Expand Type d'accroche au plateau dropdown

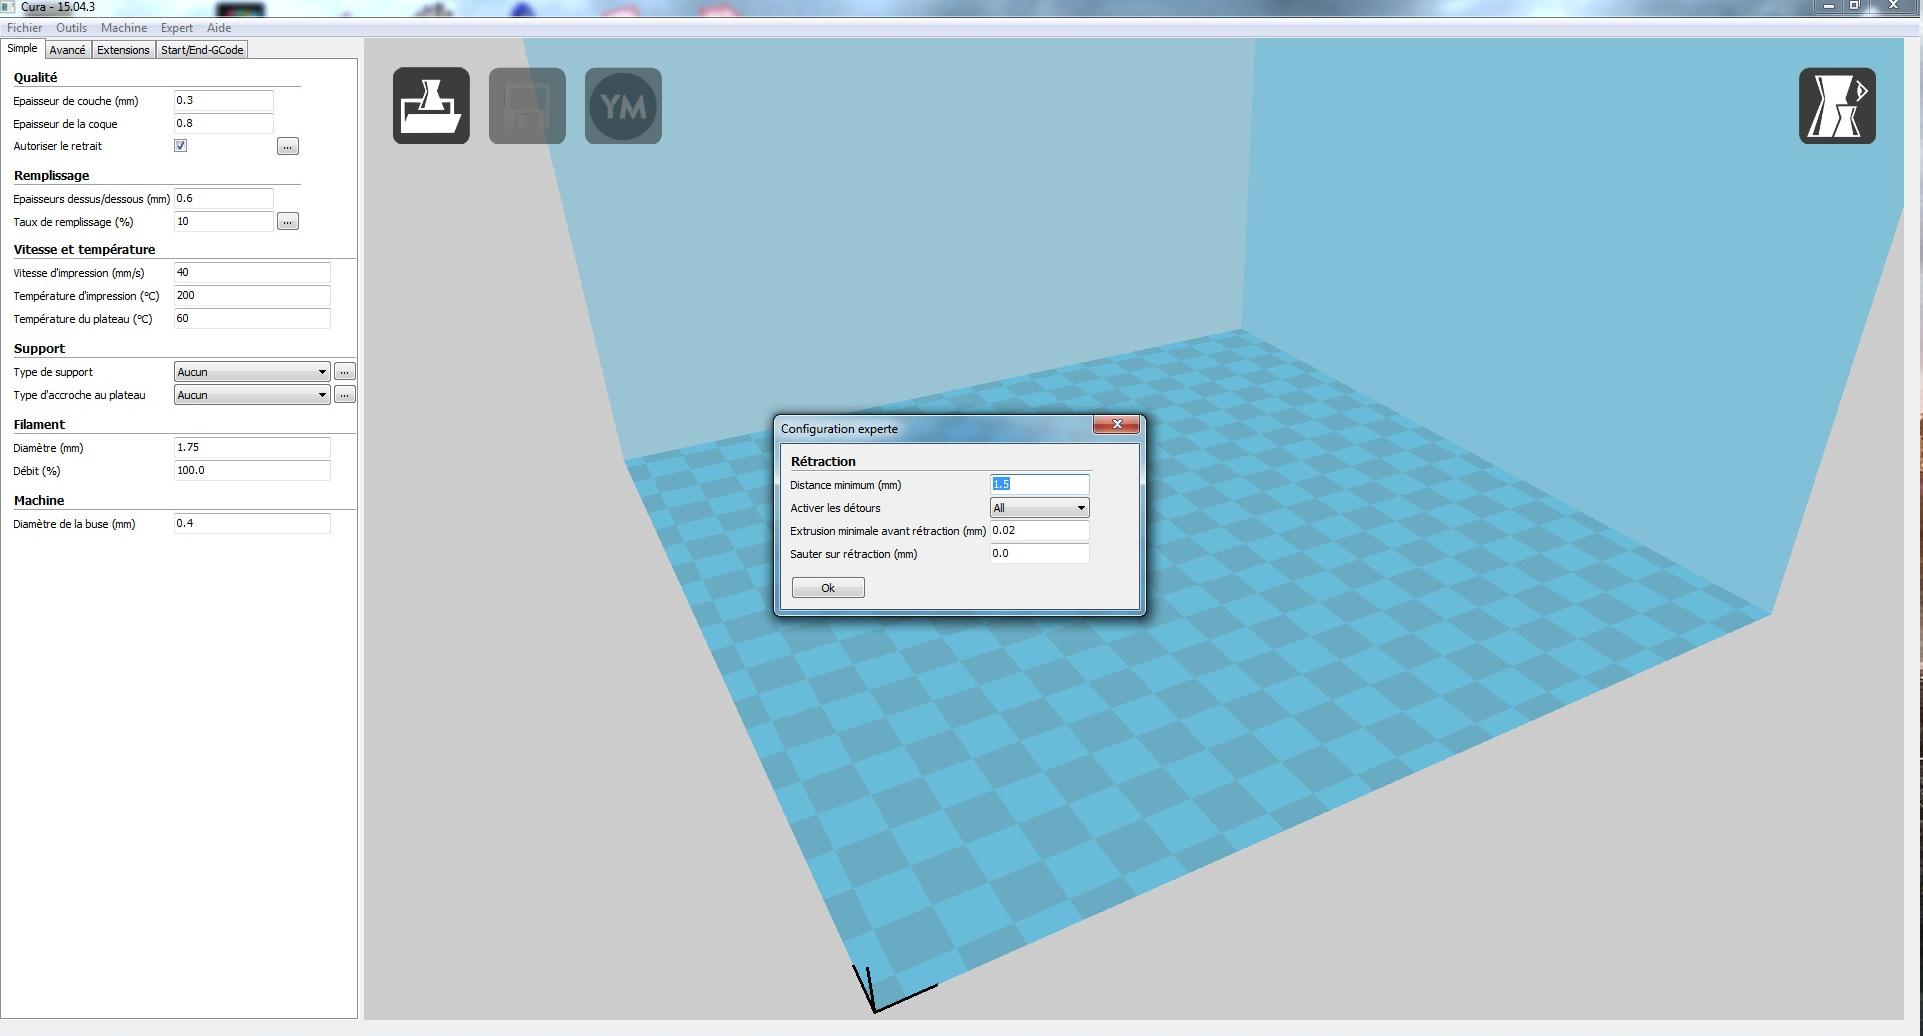coord(252,395)
